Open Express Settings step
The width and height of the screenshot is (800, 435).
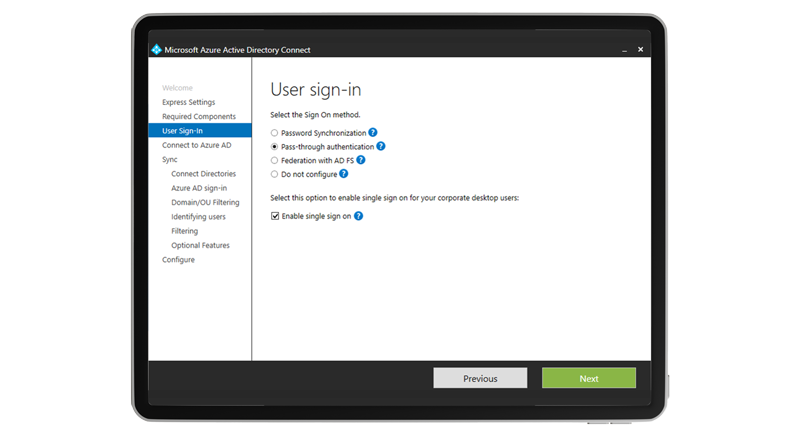189,102
